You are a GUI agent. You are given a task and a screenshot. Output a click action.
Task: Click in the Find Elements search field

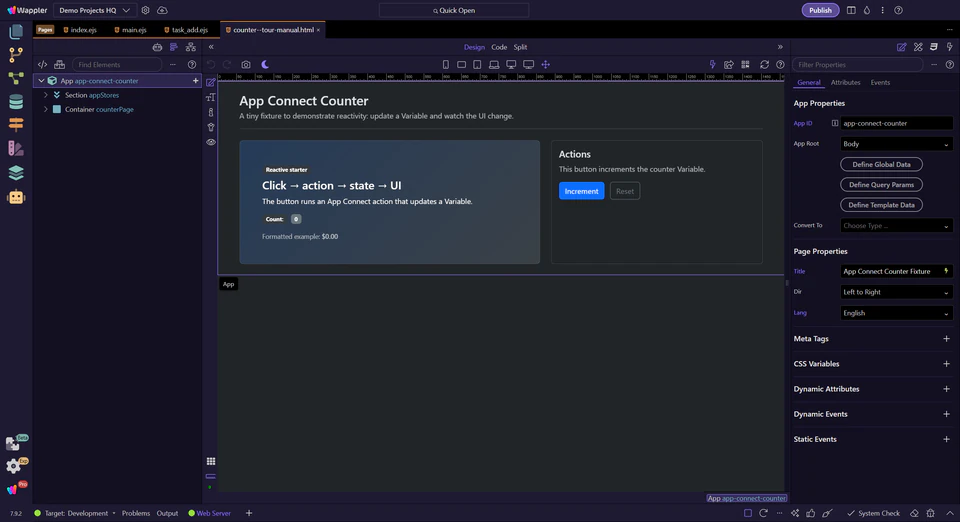coord(116,64)
